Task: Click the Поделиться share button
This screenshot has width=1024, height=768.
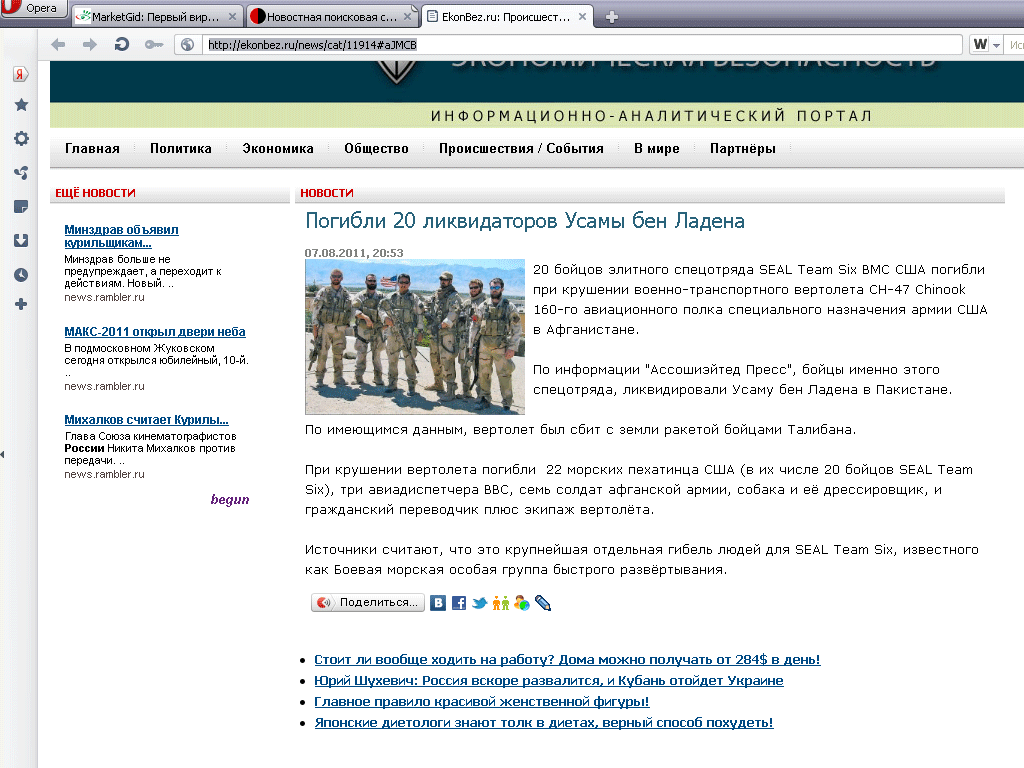Action: click(368, 603)
